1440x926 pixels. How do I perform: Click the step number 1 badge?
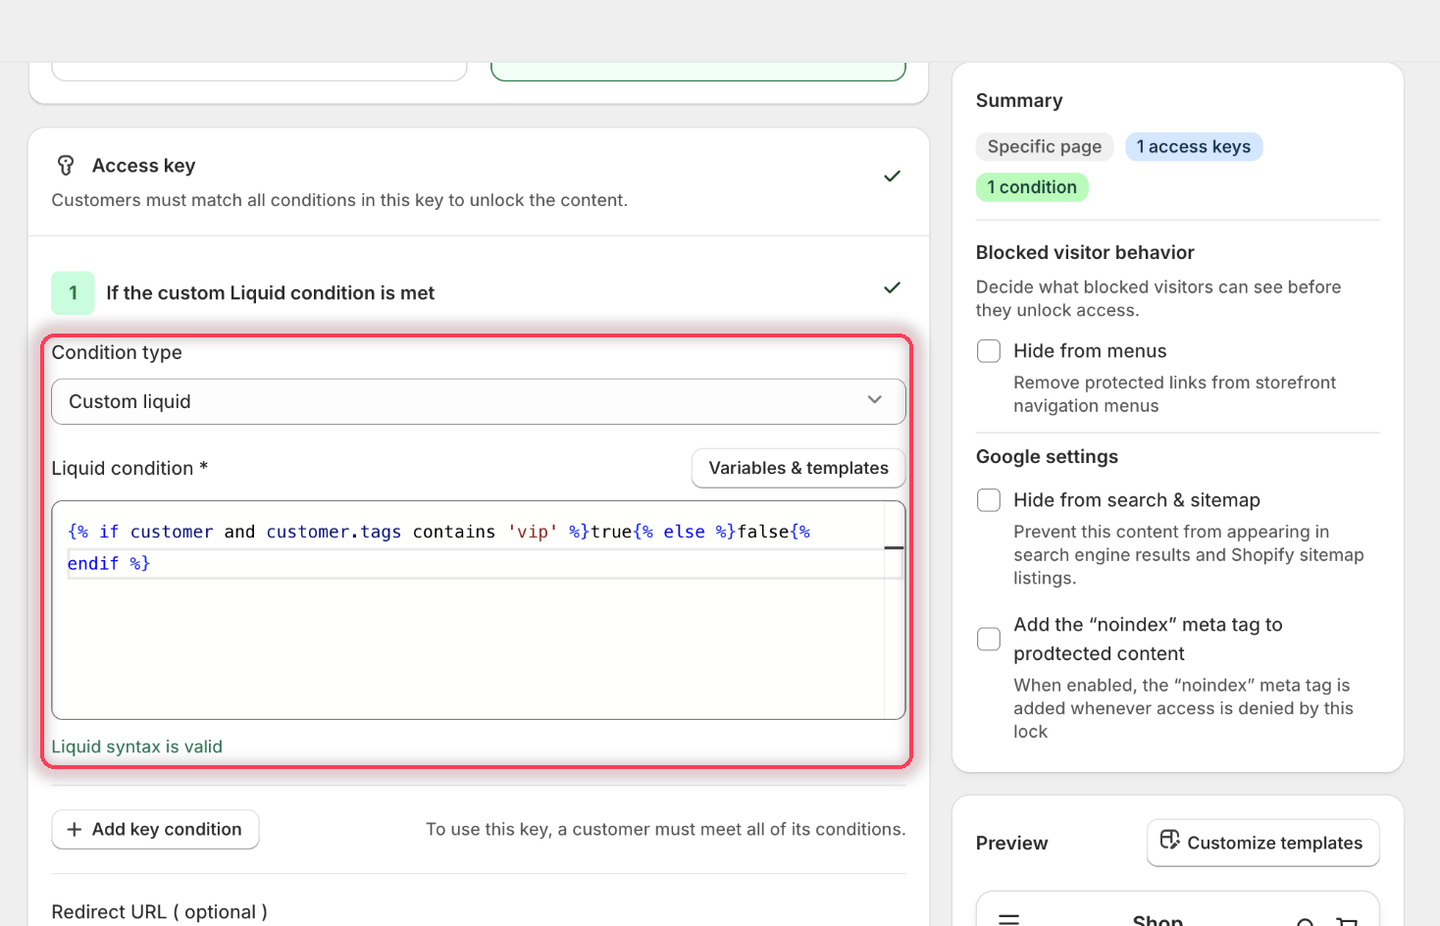point(73,293)
